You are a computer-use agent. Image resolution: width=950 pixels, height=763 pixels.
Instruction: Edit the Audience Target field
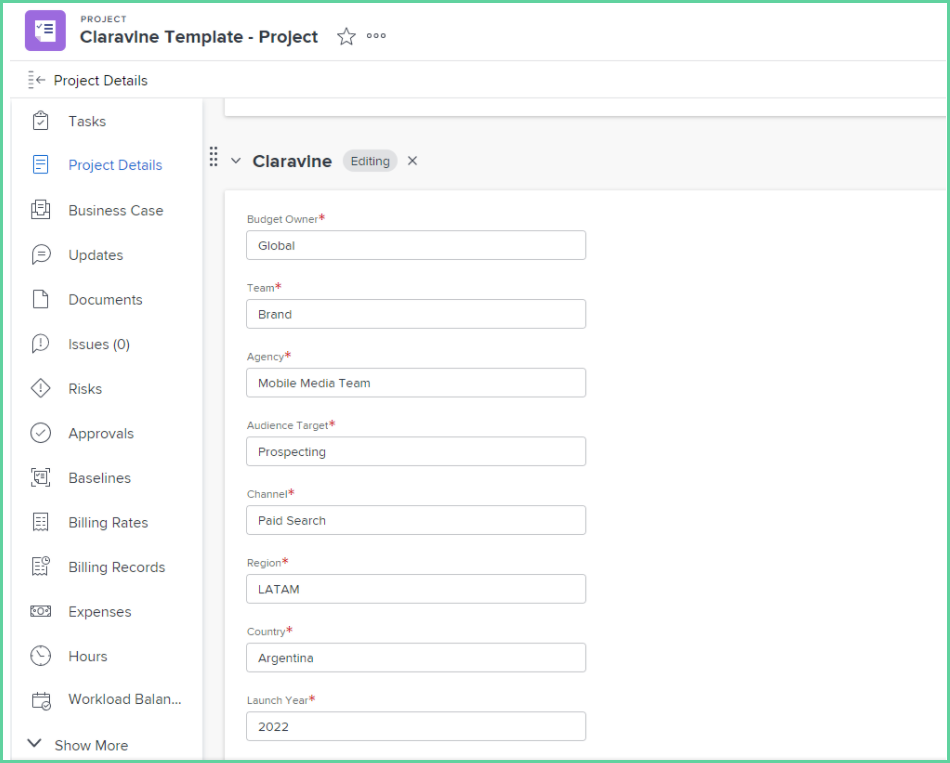coord(416,451)
